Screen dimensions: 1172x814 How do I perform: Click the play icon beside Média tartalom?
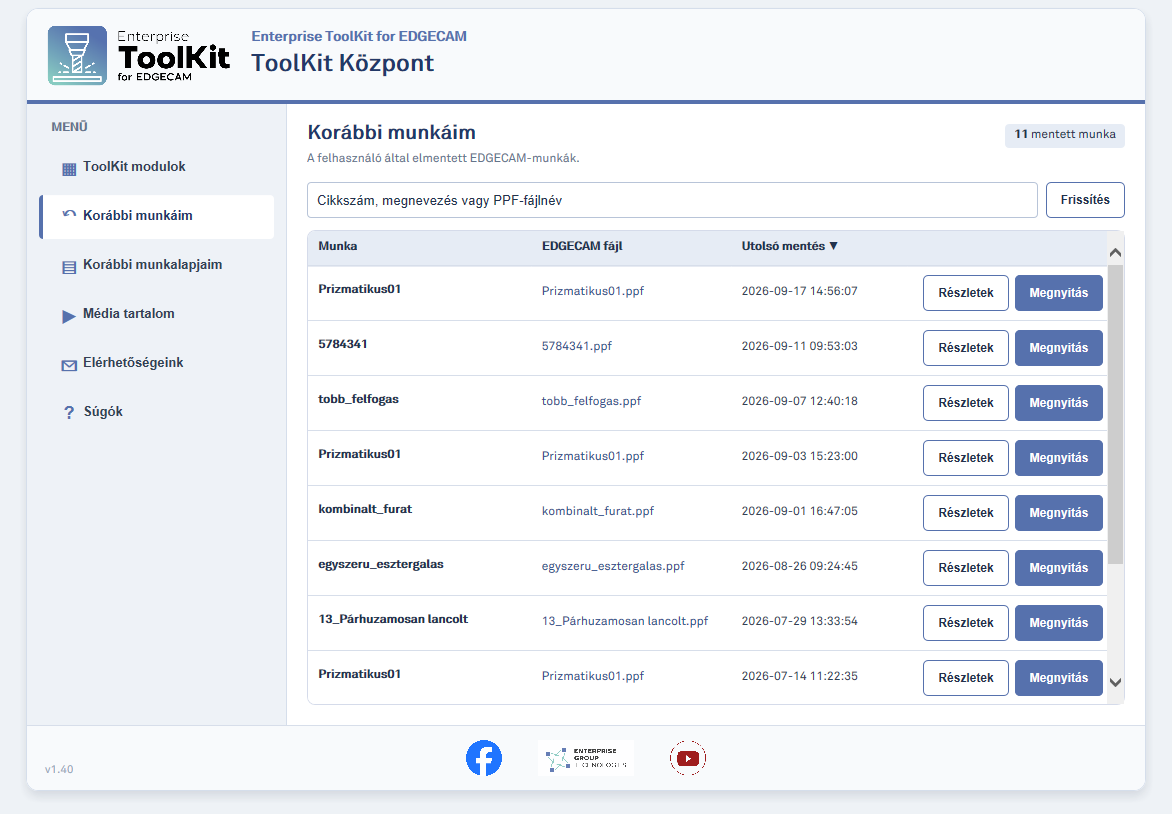pos(69,316)
